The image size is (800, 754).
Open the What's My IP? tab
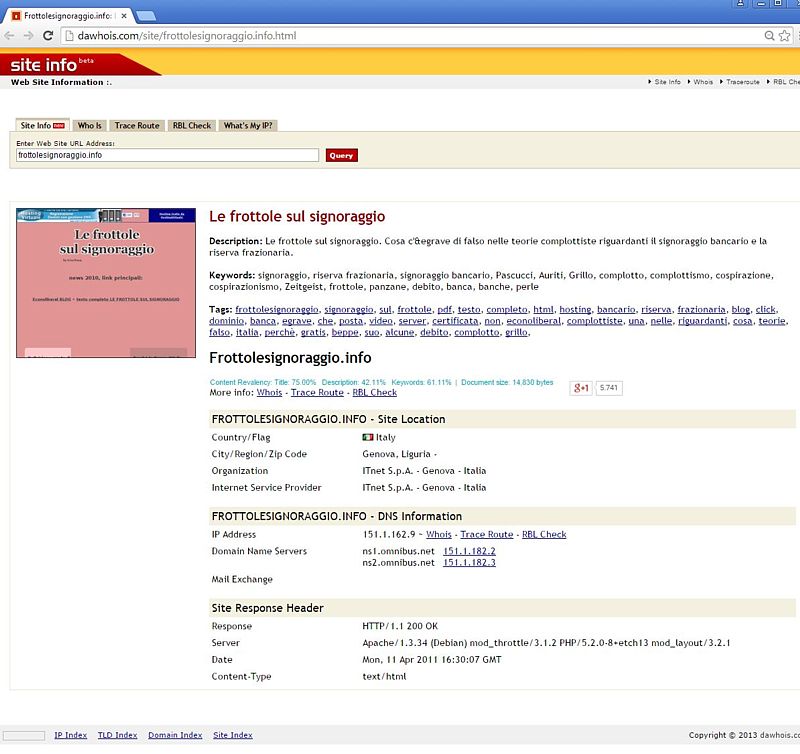tap(248, 126)
